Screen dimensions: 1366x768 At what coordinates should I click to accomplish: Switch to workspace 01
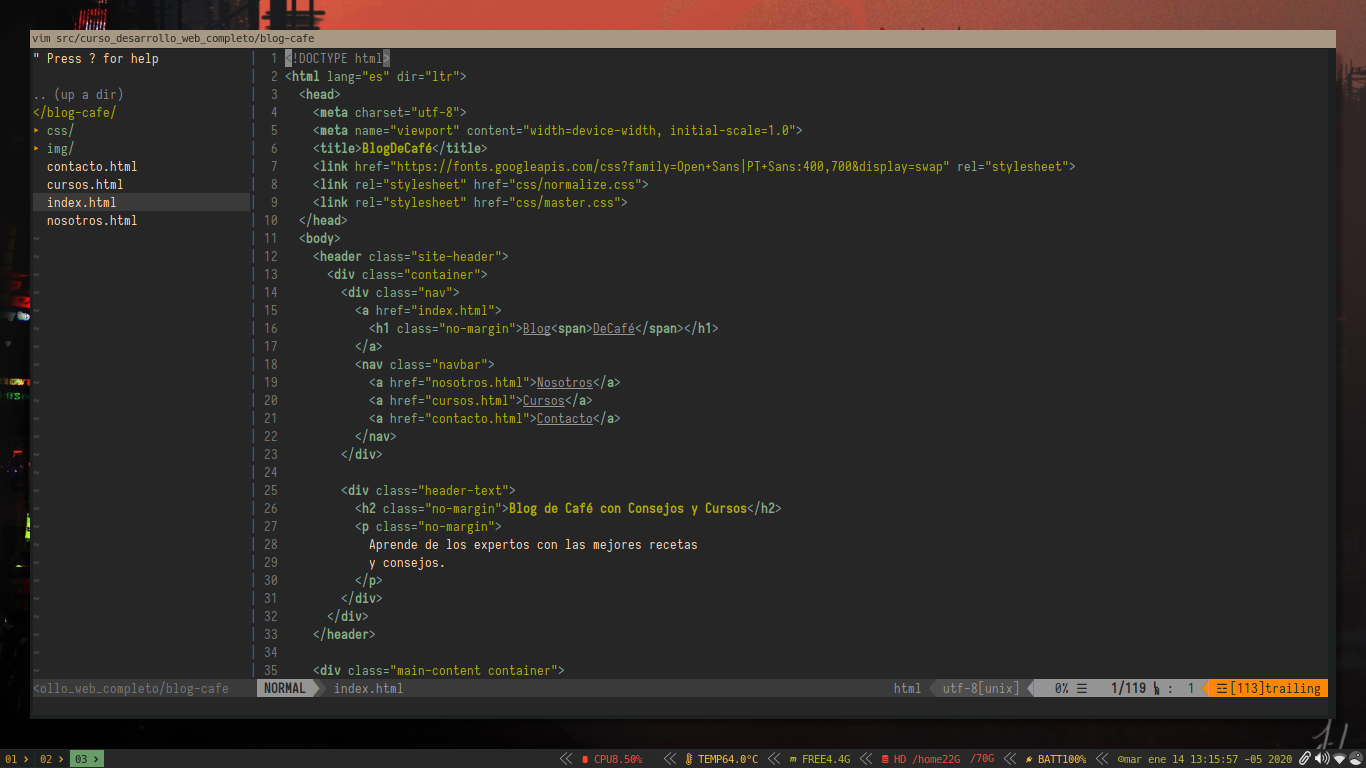(x=16, y=759)
